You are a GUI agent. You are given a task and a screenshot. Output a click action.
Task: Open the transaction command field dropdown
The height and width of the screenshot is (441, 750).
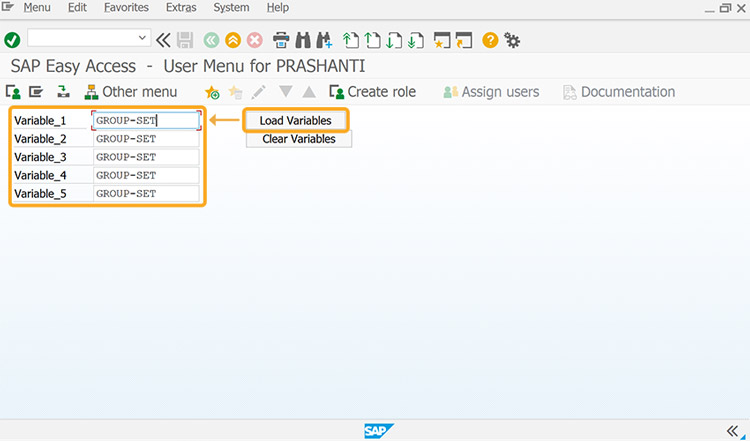tap(142, 38)
